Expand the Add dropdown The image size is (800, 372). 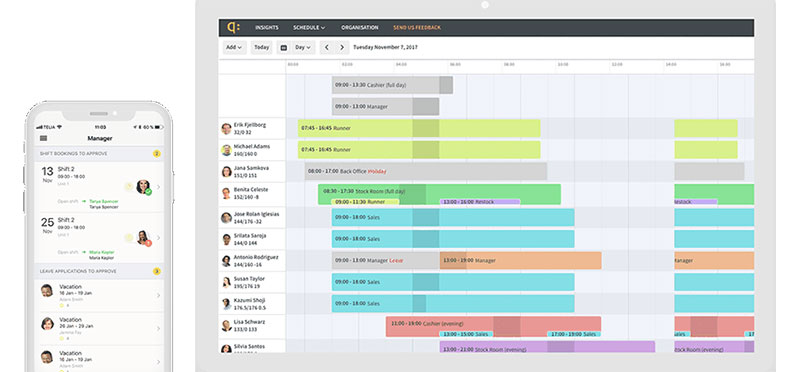[x=235, y=47]
